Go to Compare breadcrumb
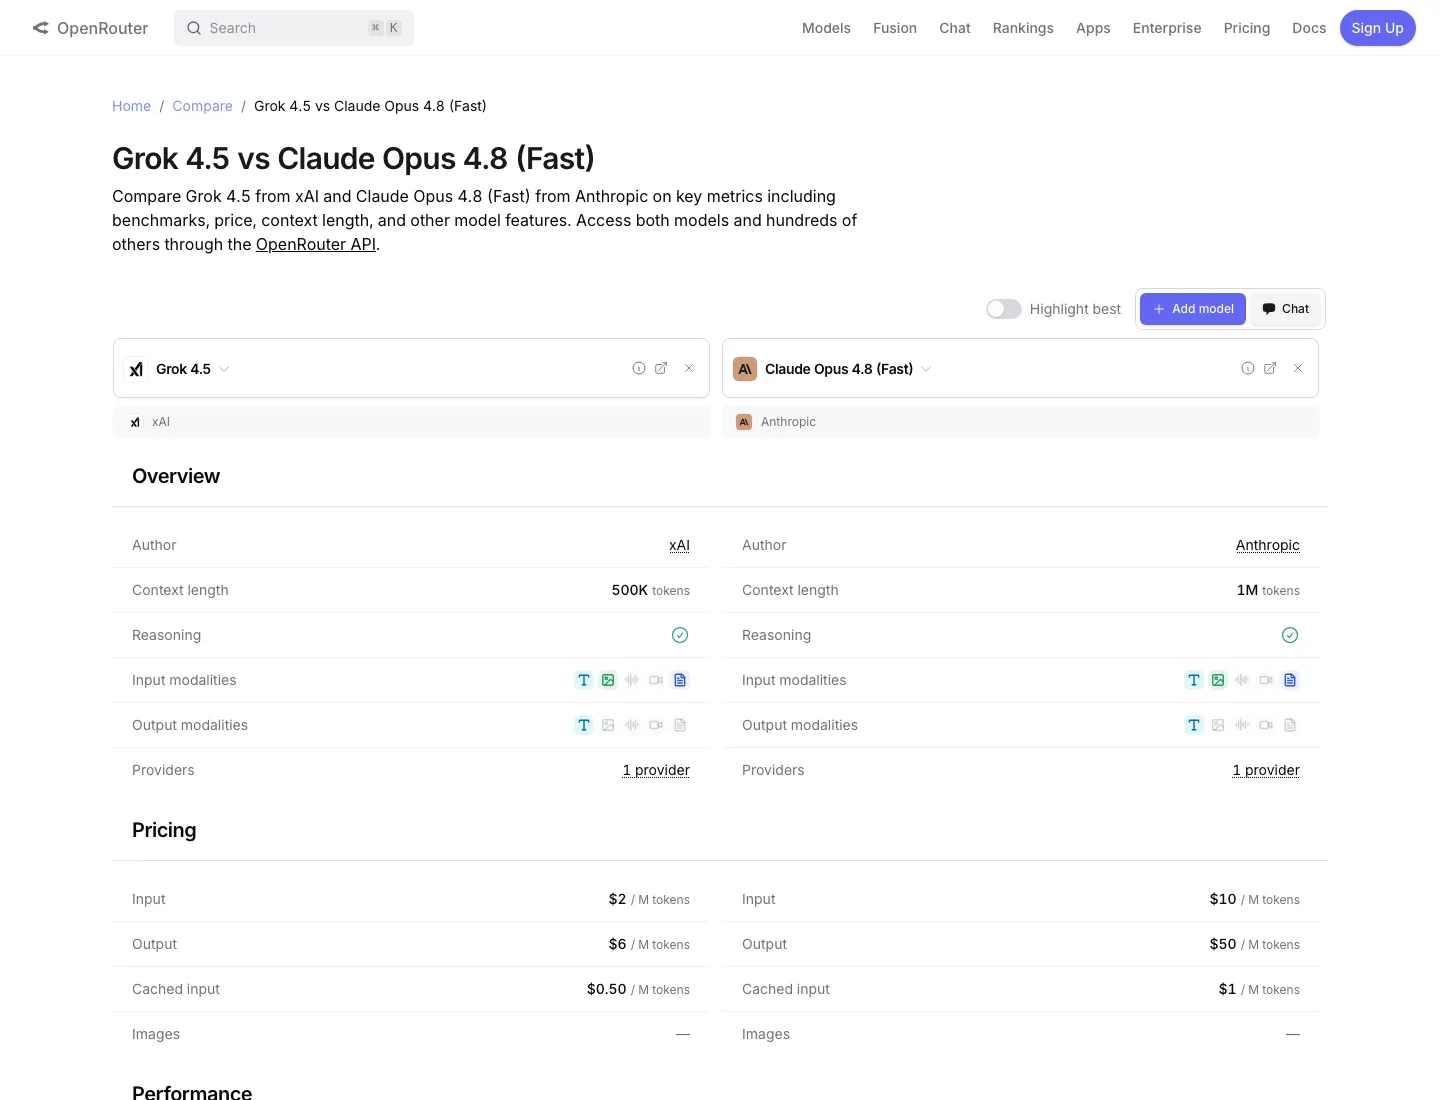The height and width of the screenshot is (1100, 1440). pos(202,106)
